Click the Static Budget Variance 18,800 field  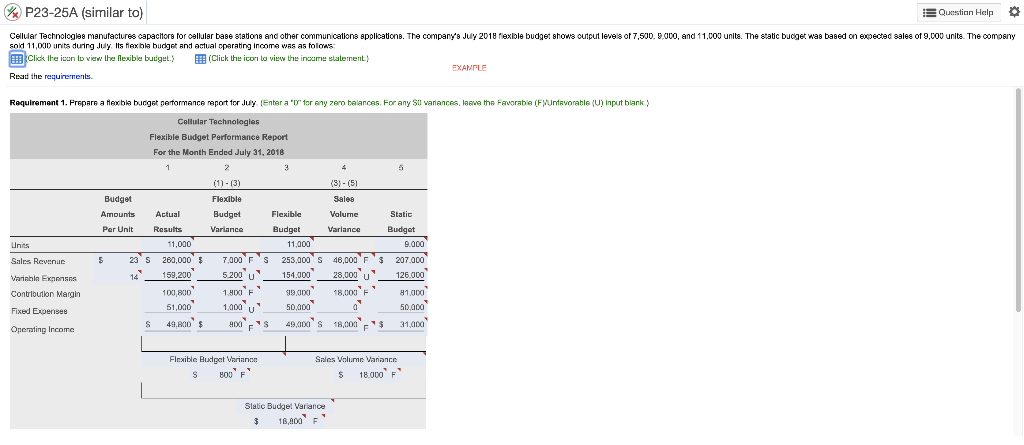[x=281, y=421]
